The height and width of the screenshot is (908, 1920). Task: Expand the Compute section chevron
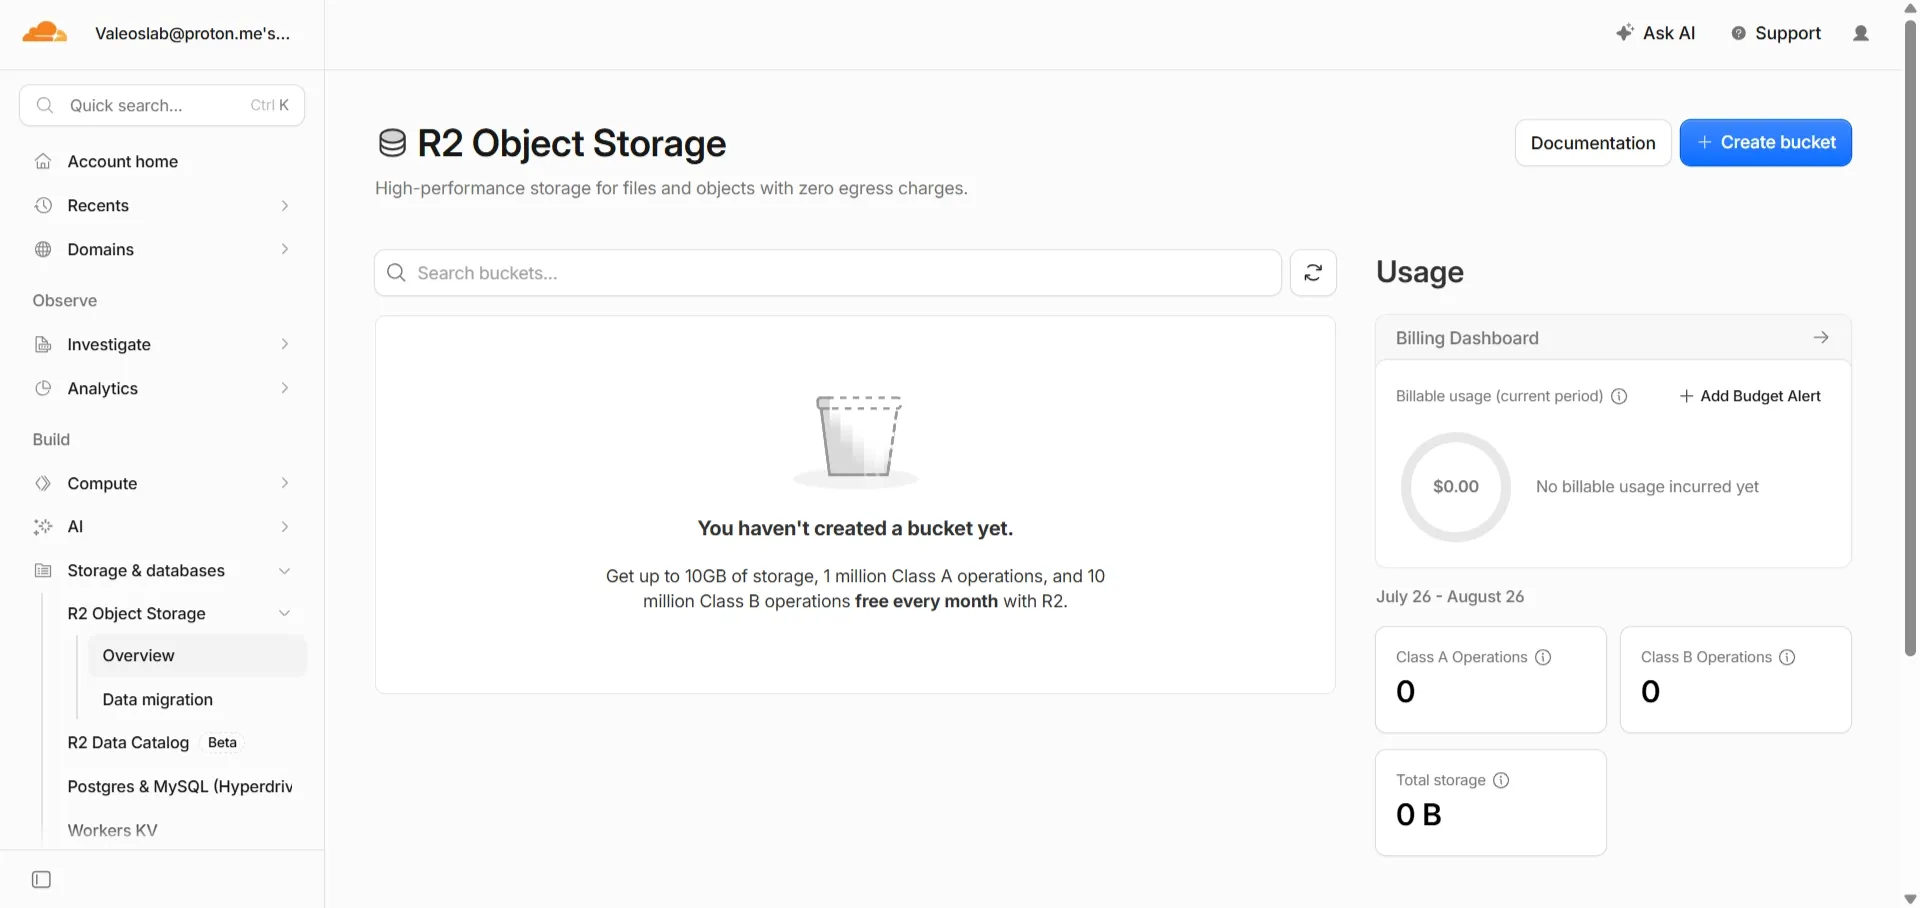coord(285,483)
